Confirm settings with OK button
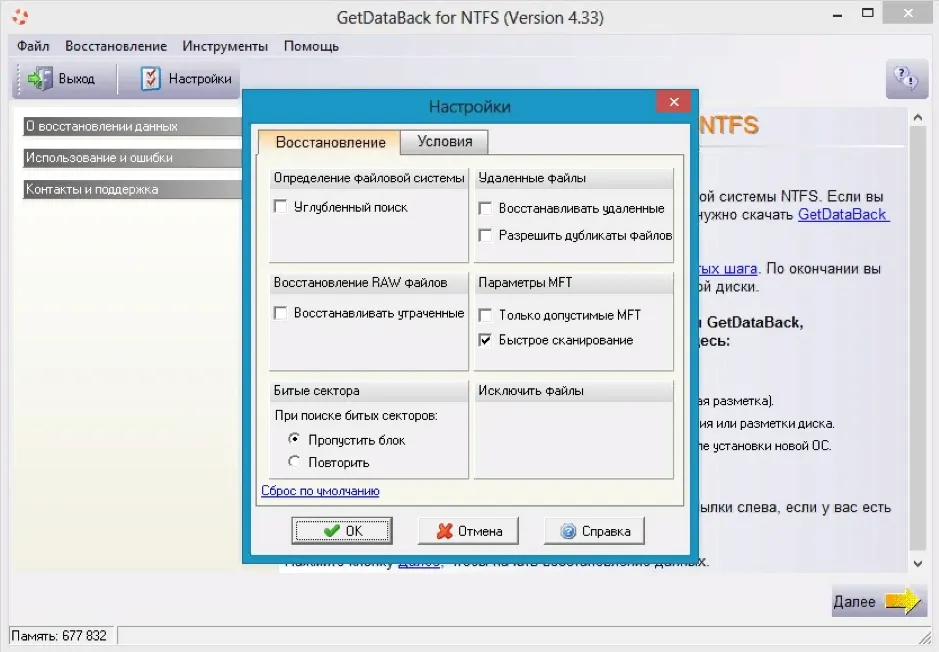This screenshot has height=652, width=939. coord(342,531)
